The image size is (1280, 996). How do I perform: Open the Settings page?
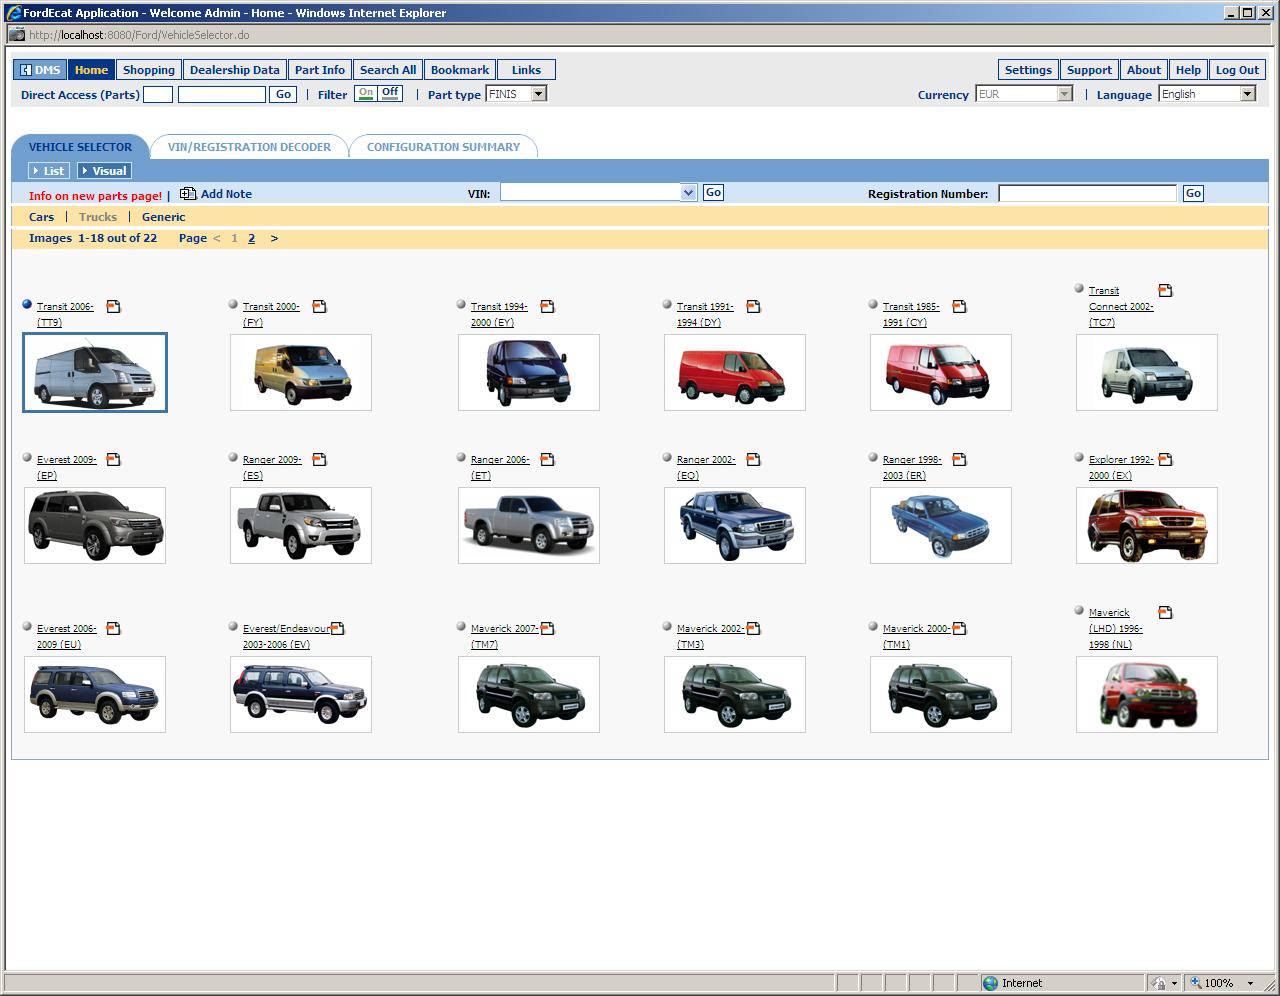tap(1028, 70)
